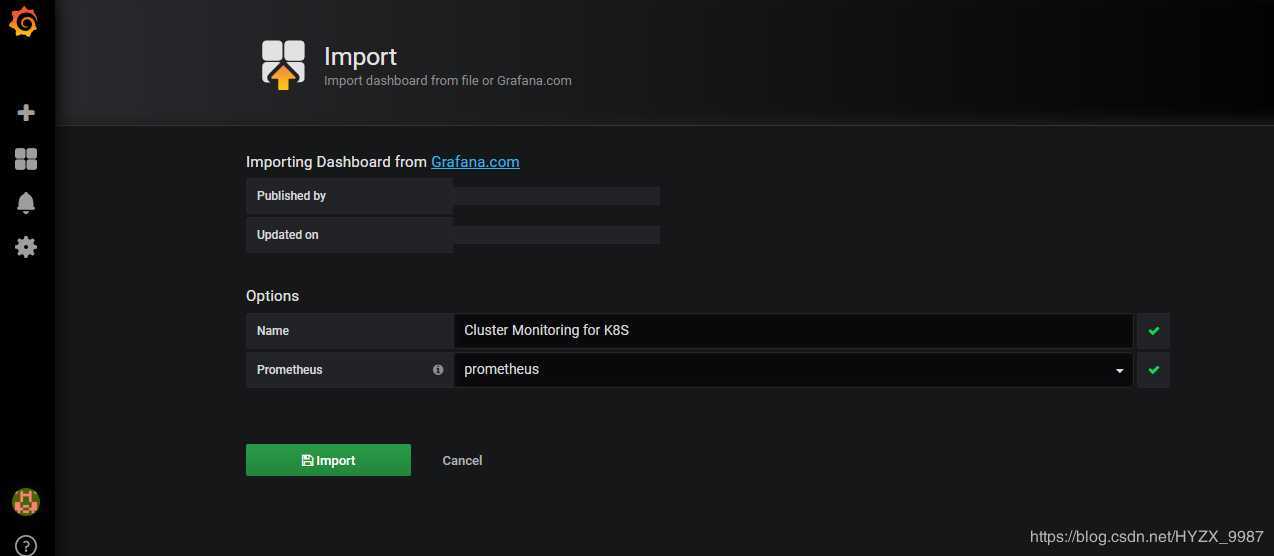The image size is (1274, 556).
Task: Click the 'Prometheus' field label
Action: point(290,370)
